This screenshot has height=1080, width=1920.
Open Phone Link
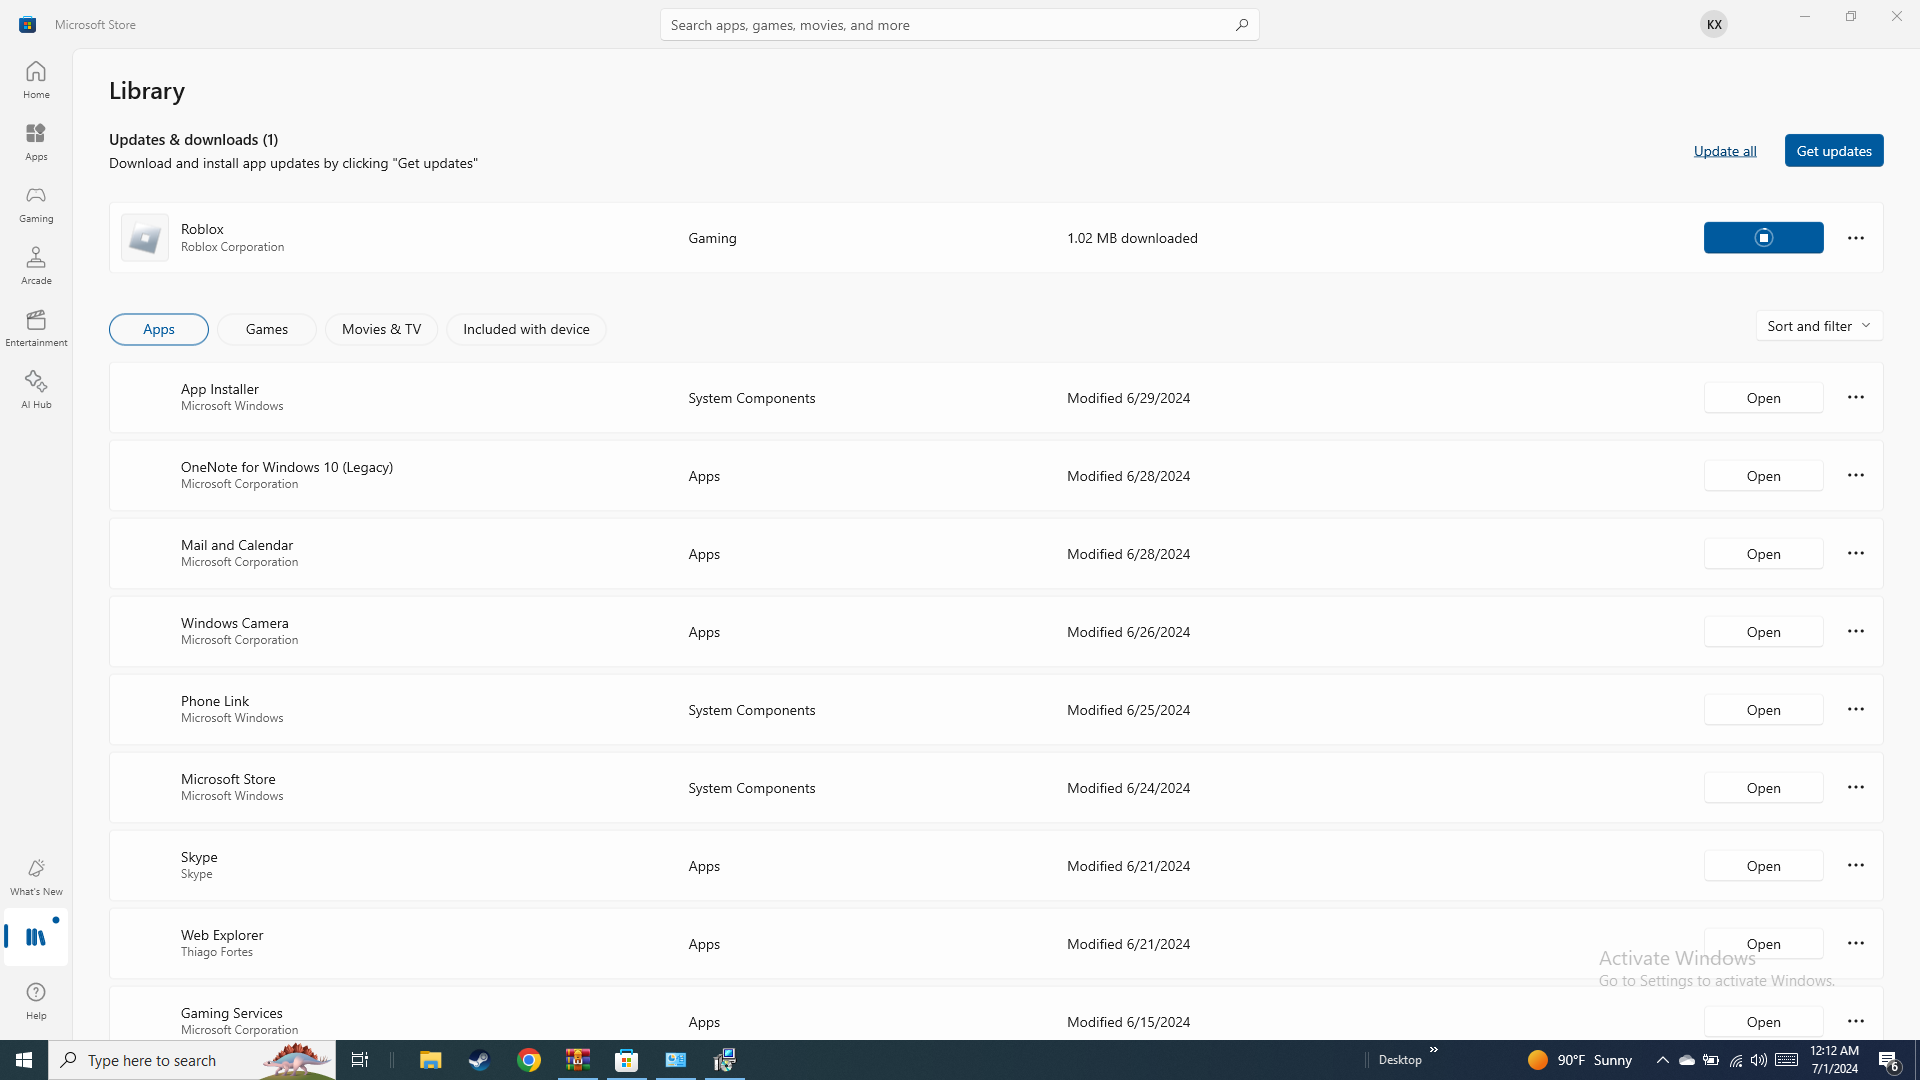1763,709
